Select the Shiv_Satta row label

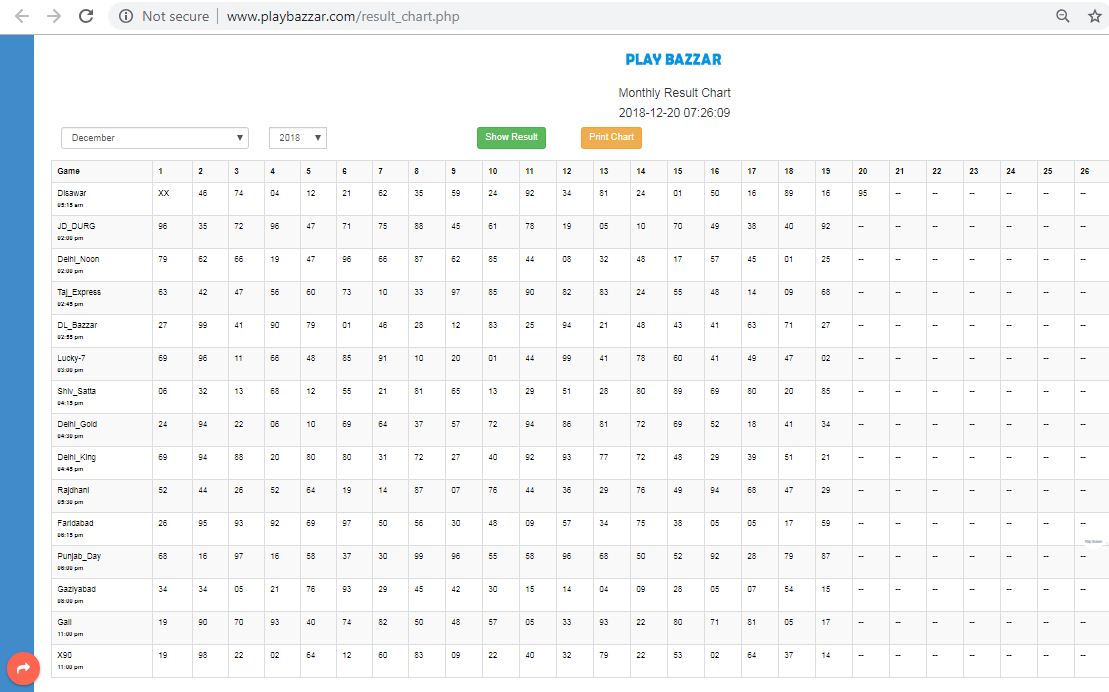pos(76,391)
